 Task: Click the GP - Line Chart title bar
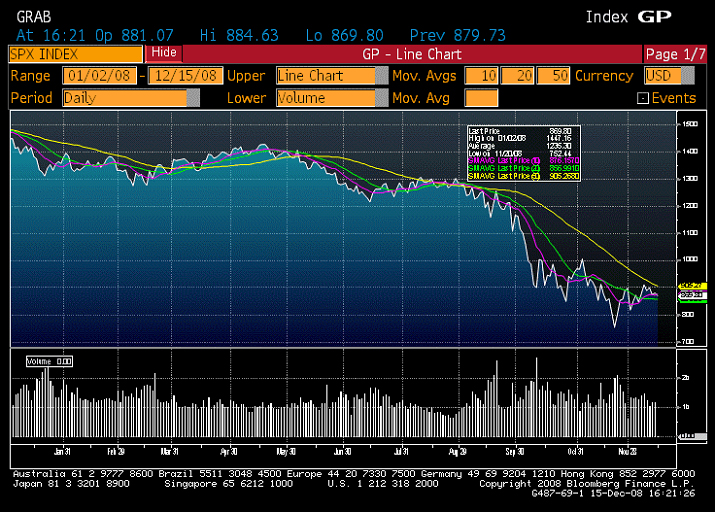(412, 54)
